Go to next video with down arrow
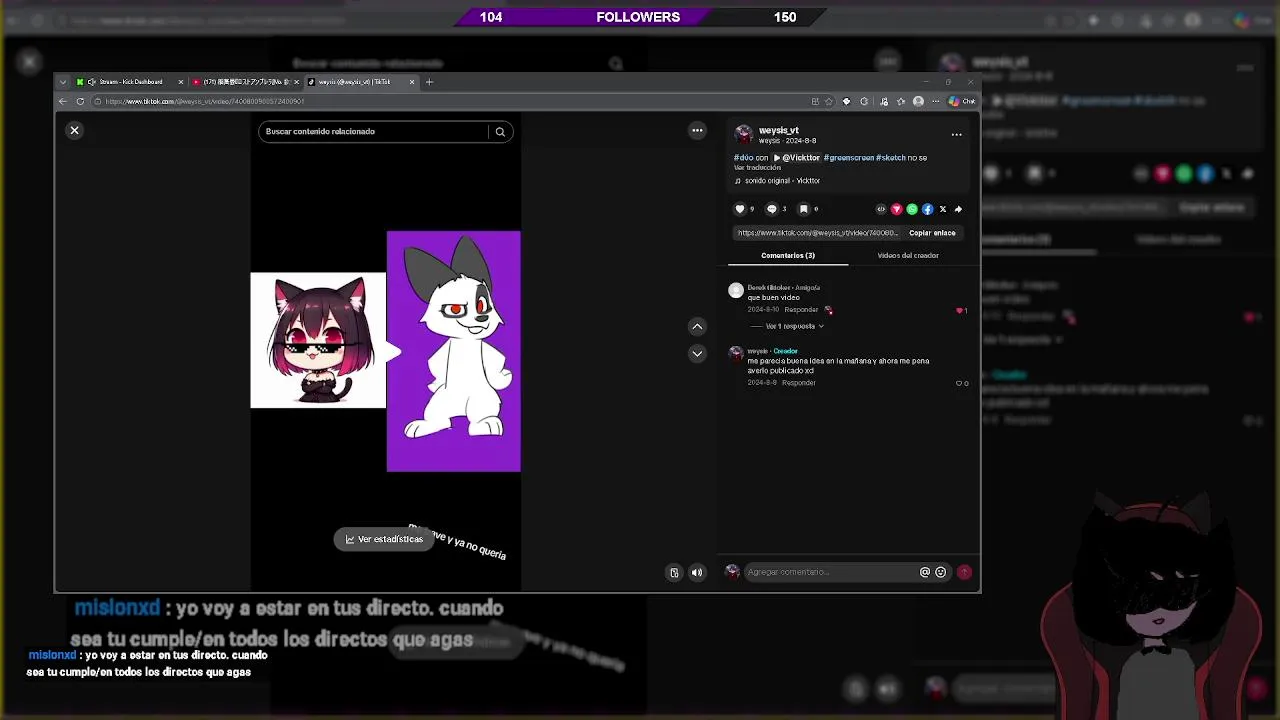Viewport: 1280px width, 720px height. point(697,353)
